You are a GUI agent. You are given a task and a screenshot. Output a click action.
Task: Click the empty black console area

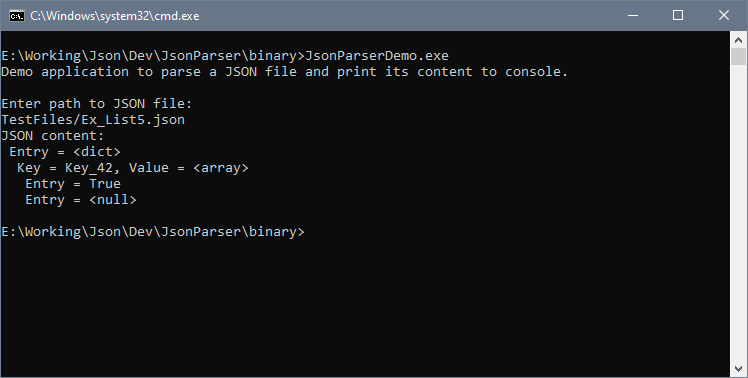365,305
